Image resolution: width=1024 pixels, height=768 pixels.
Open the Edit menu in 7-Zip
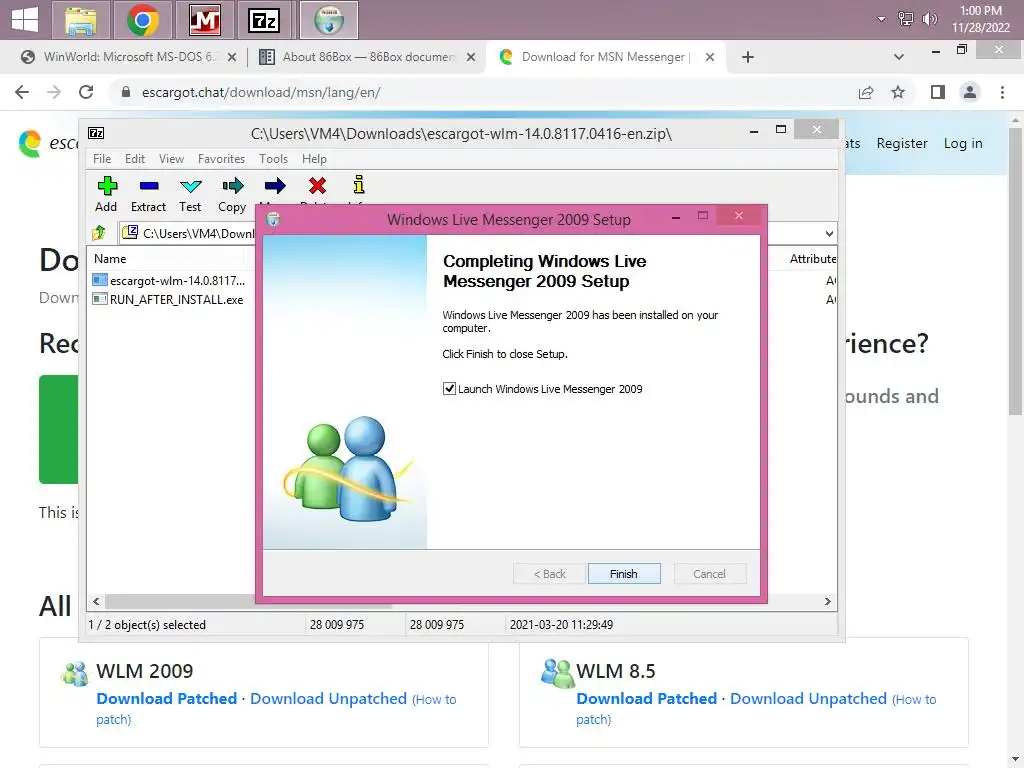click(135, 159)
